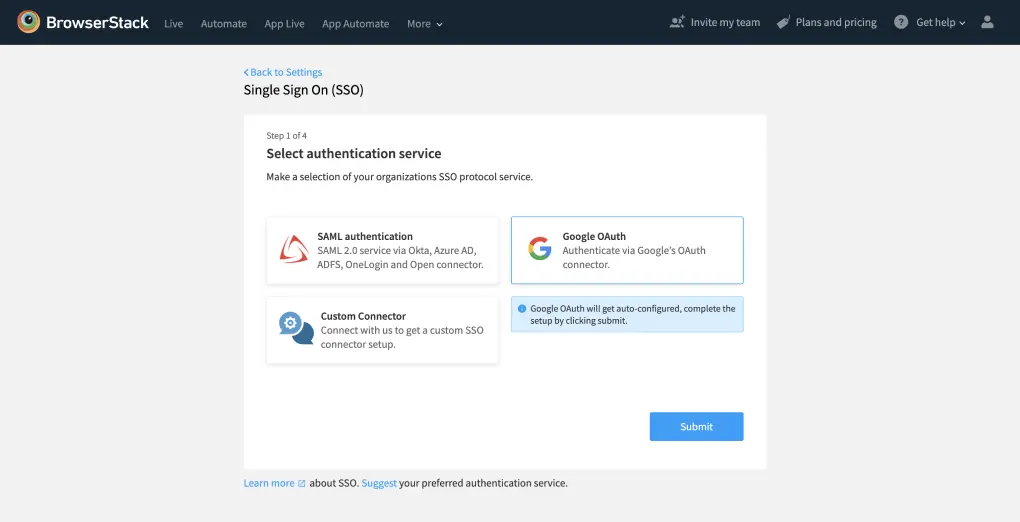The image size is (1020, 522).
Task: Click the Custom Connector gear chat icon
Action: pyautogui.click(x=296, y=328)
